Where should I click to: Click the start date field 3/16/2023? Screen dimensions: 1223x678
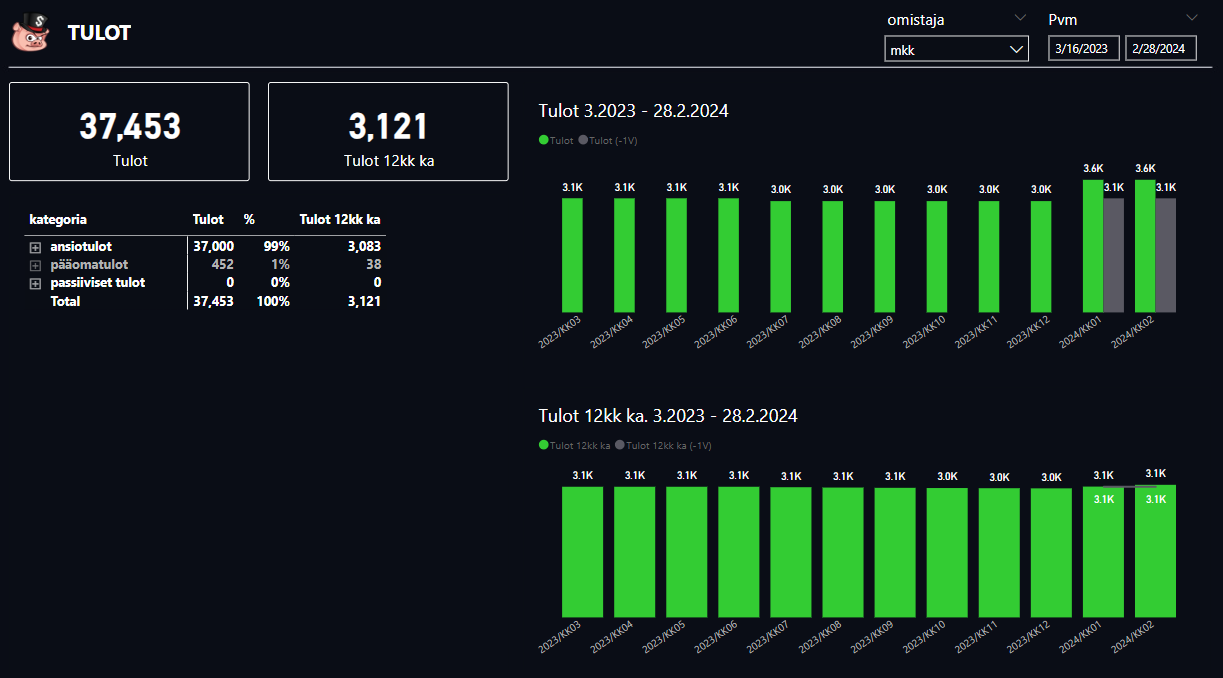pos(1083,49)
